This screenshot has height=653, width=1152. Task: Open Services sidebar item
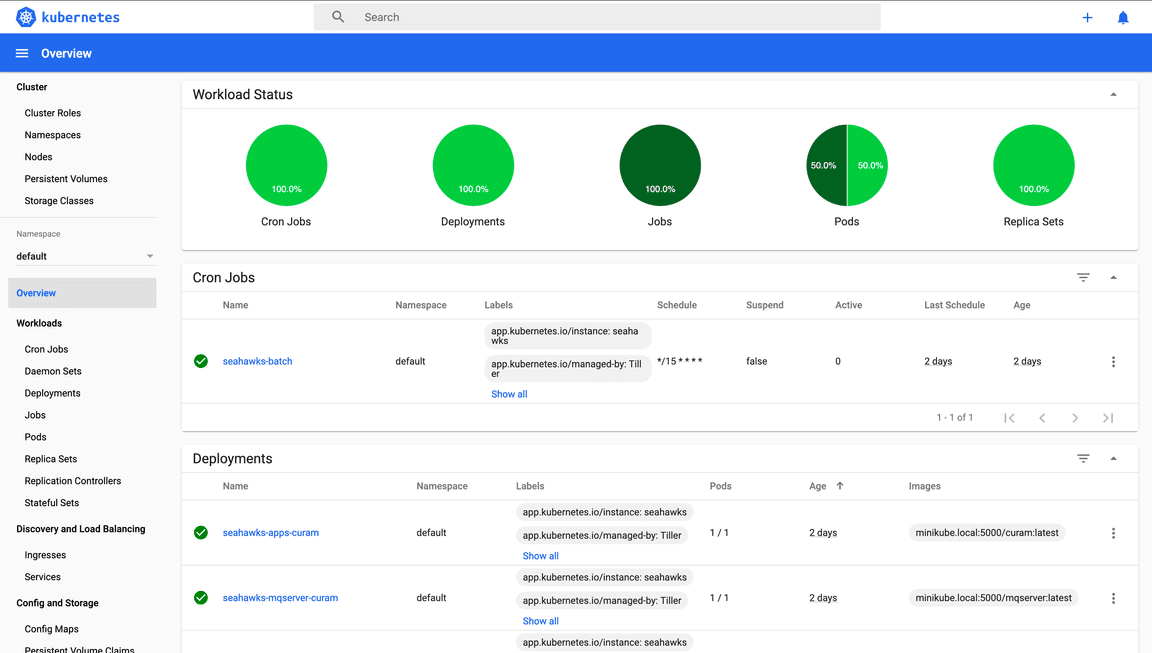(43, 577)
